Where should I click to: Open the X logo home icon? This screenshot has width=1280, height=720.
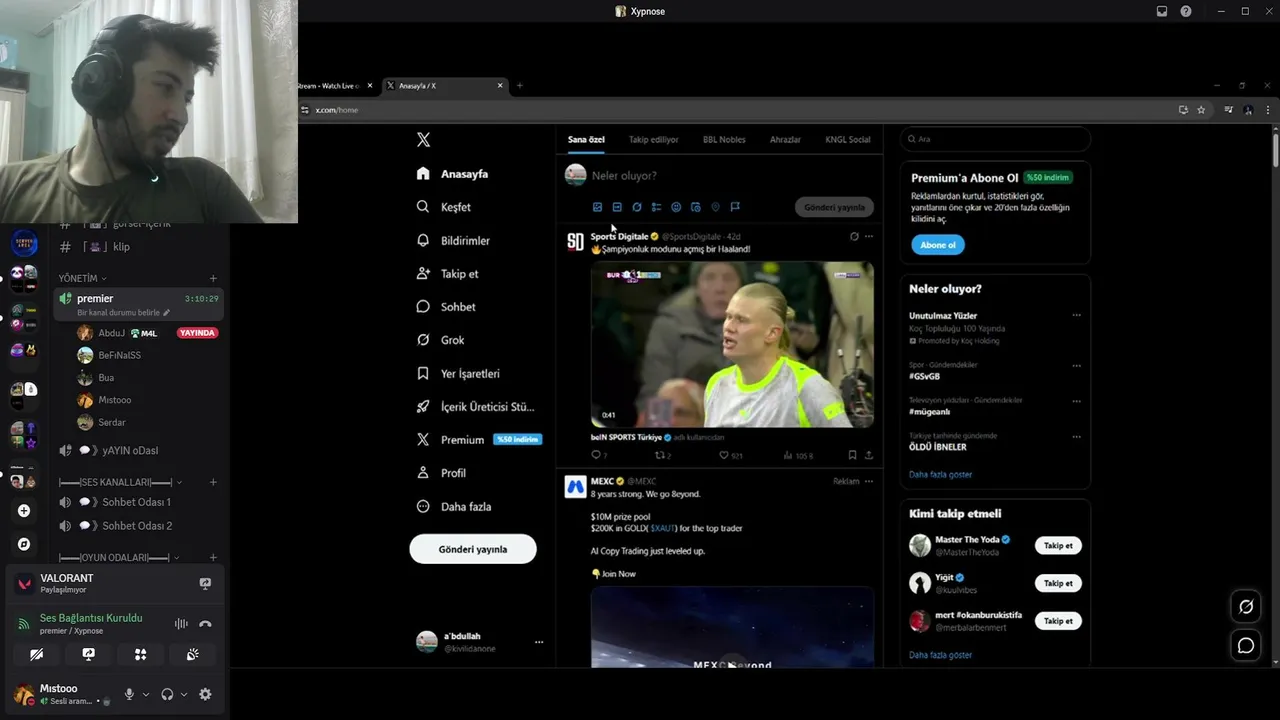(423, 140)
